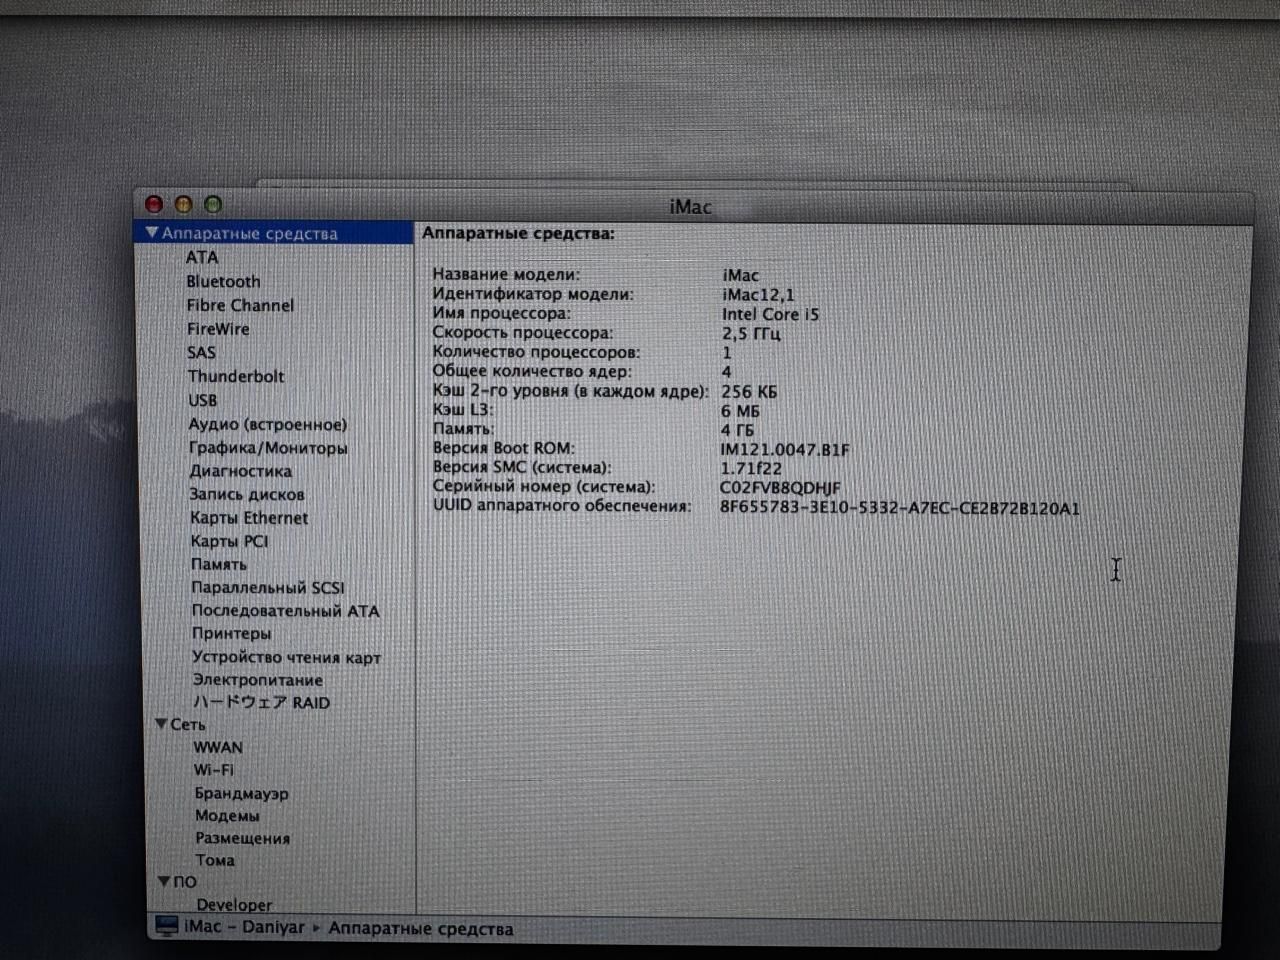Select ATA in the sidebar
Image resolution: width=1280 pixels, height=960 pixels.
point(201,257)
